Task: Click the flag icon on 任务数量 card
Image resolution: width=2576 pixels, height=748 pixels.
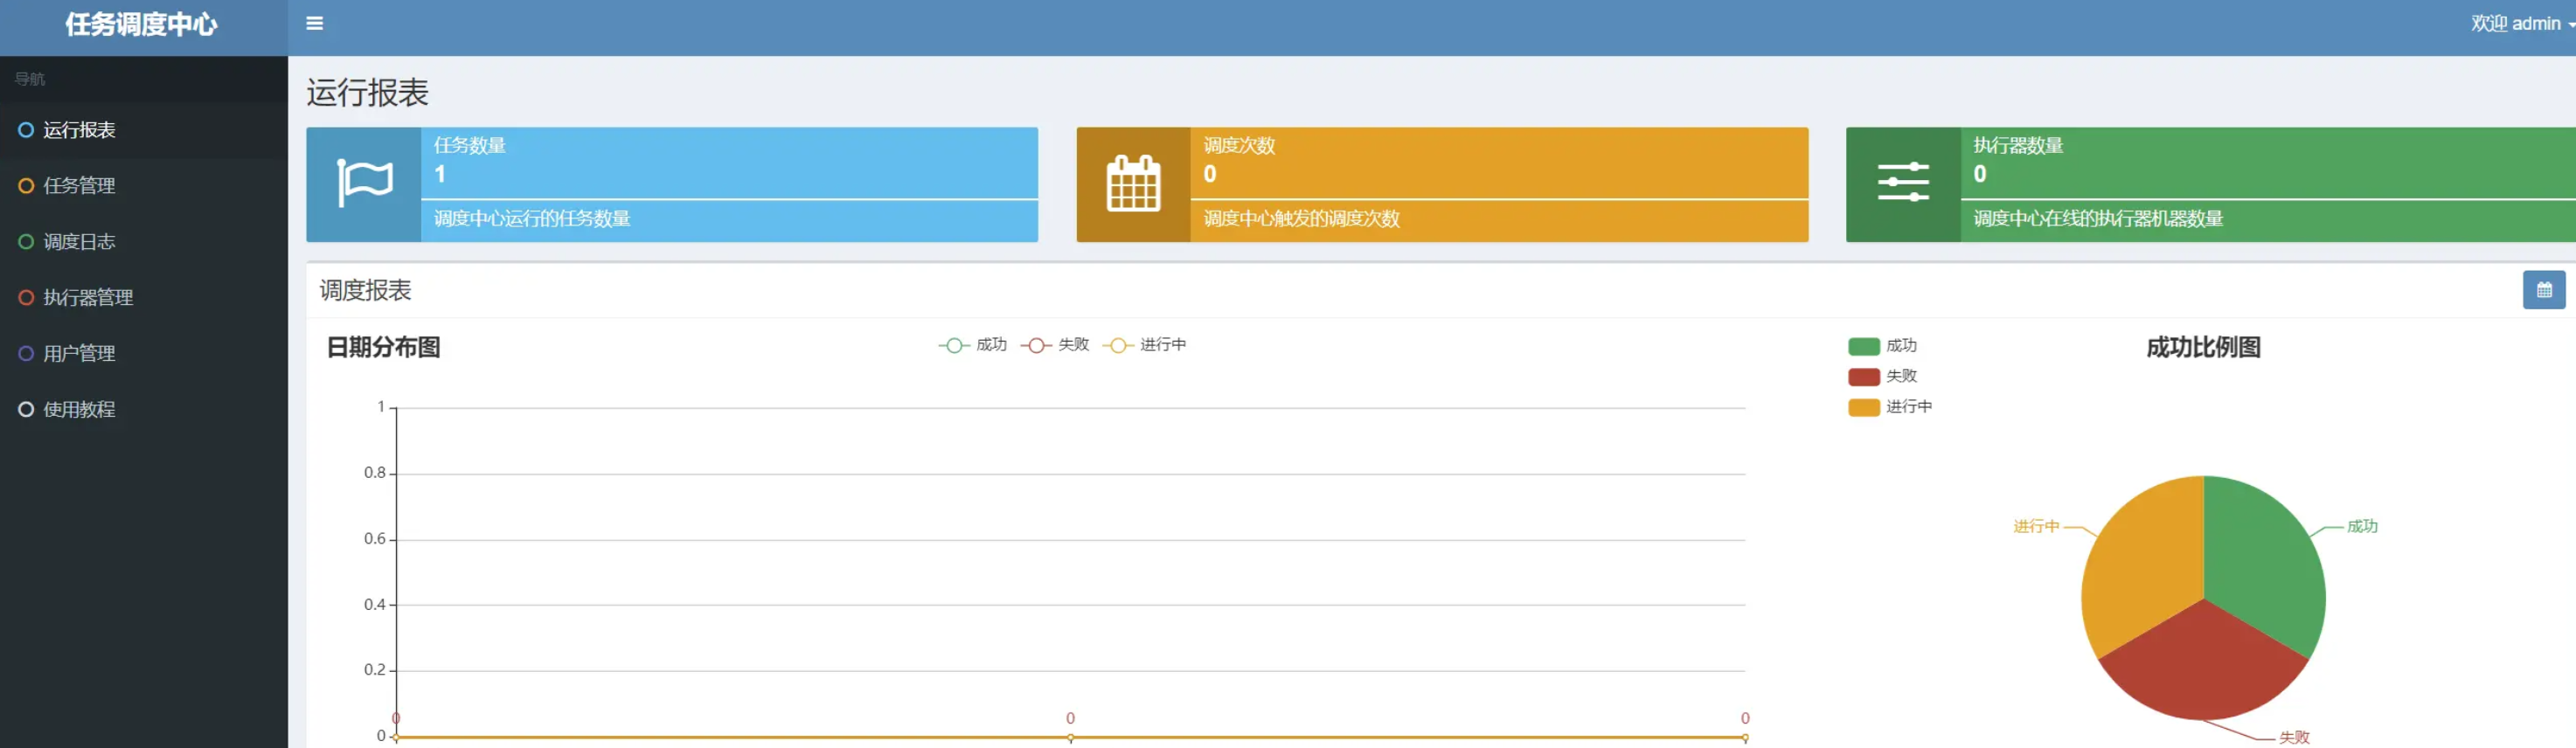Action: (364, 184)
